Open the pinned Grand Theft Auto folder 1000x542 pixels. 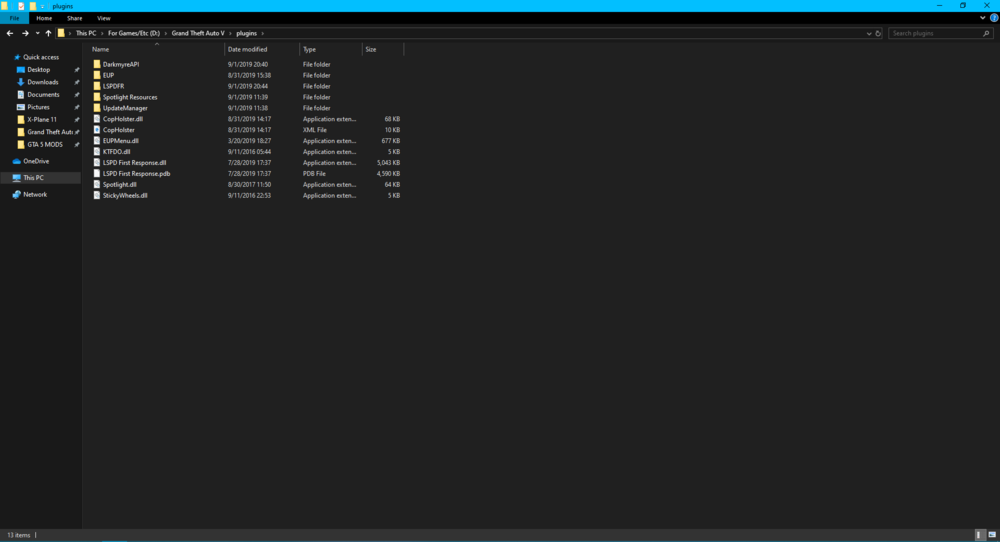coord(50,132)
